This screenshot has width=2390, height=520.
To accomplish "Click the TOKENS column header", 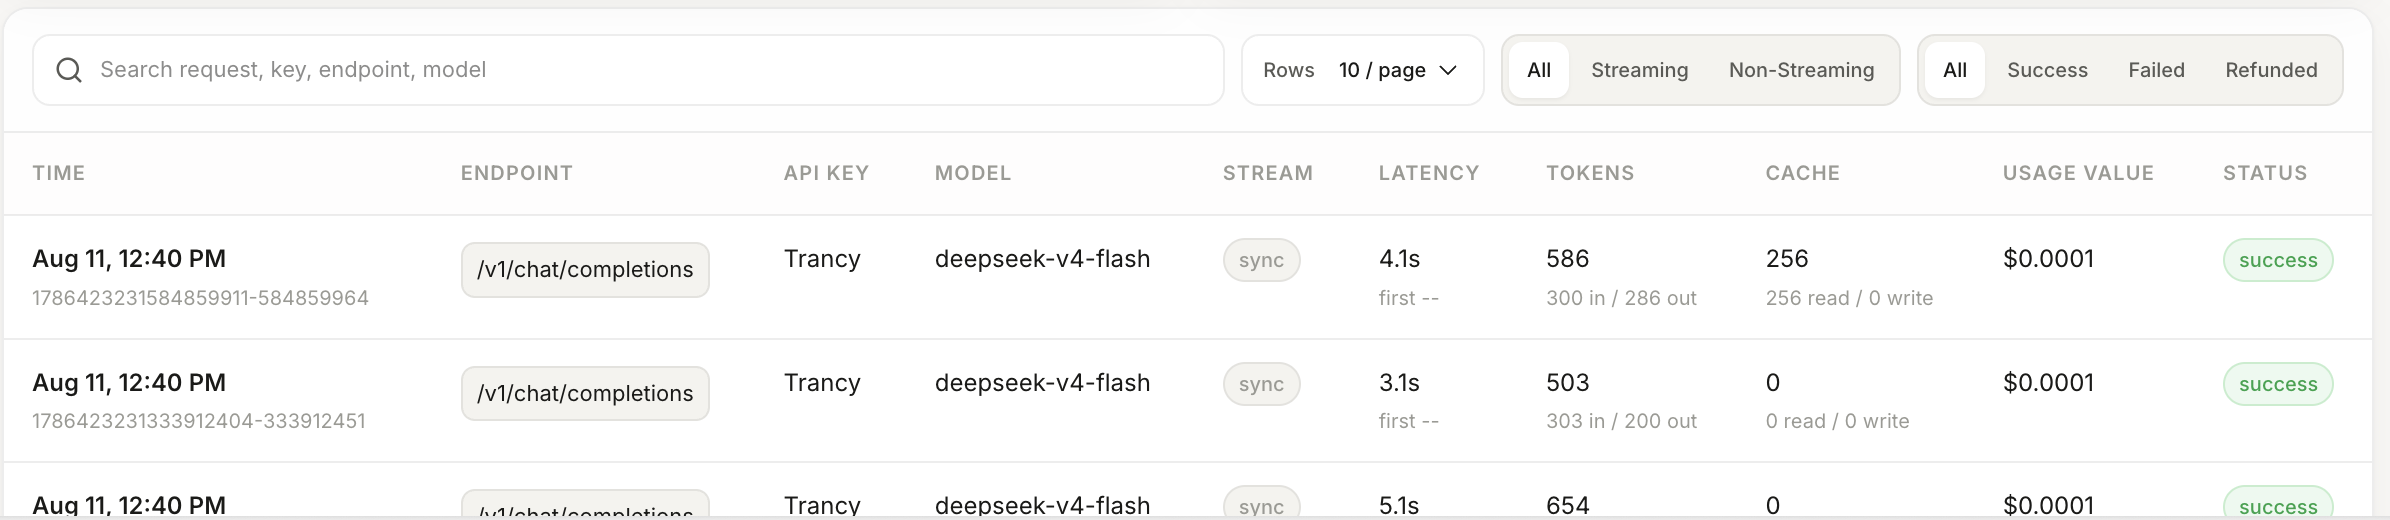I will 1590,173.
